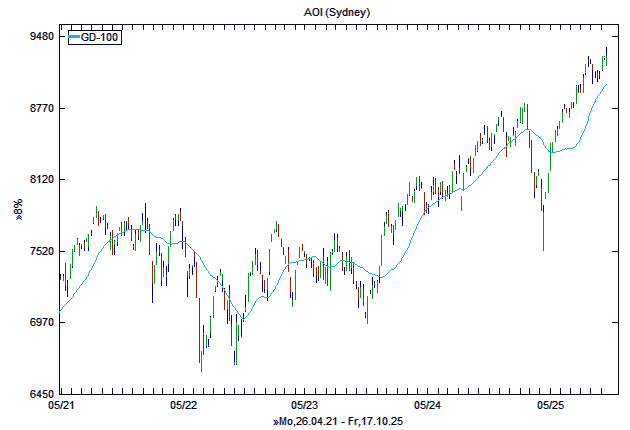Screen dimensions: 630x430
Task: Open the »8% scale setting on left axis
Action: 18,209
